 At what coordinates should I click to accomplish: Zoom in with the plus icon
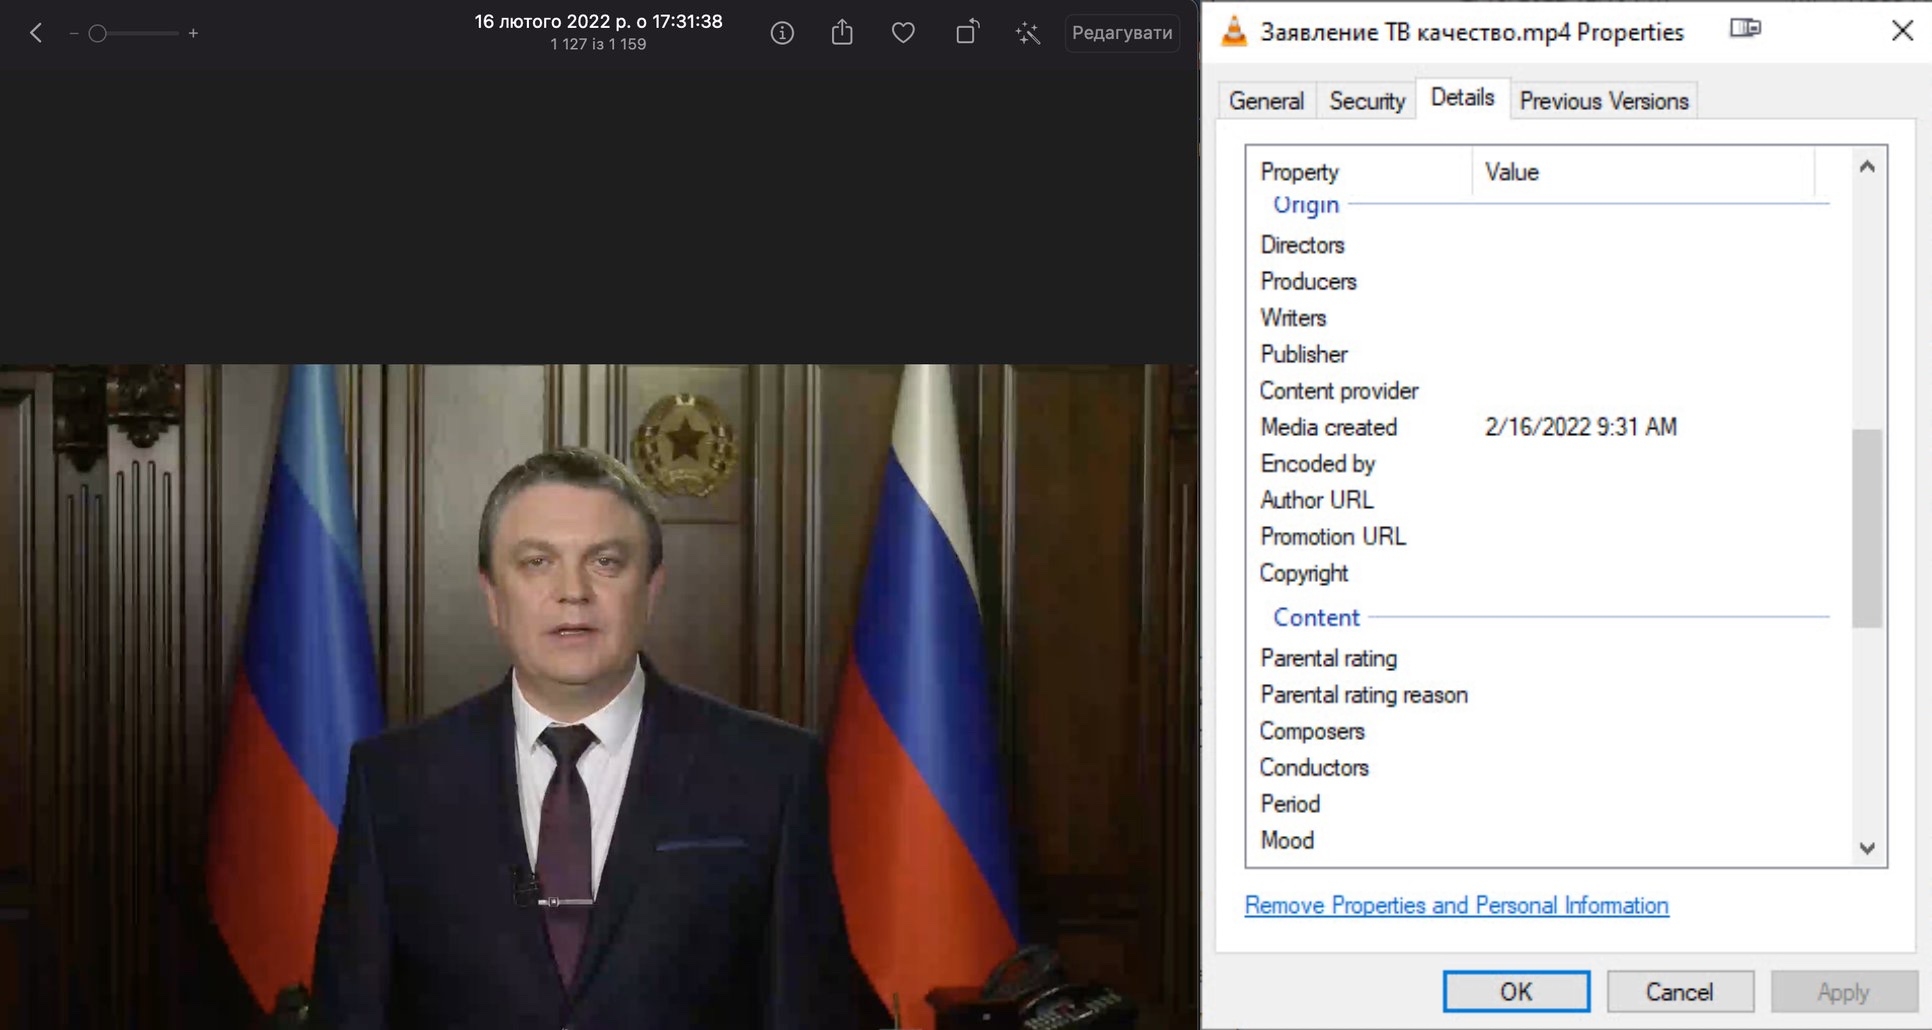[193, 33]
